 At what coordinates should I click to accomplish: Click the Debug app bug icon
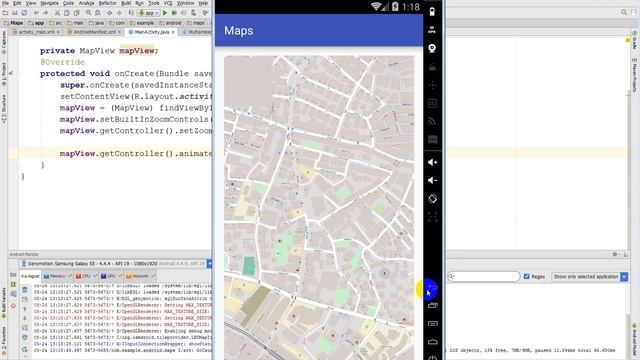click(x=174, y=13)
